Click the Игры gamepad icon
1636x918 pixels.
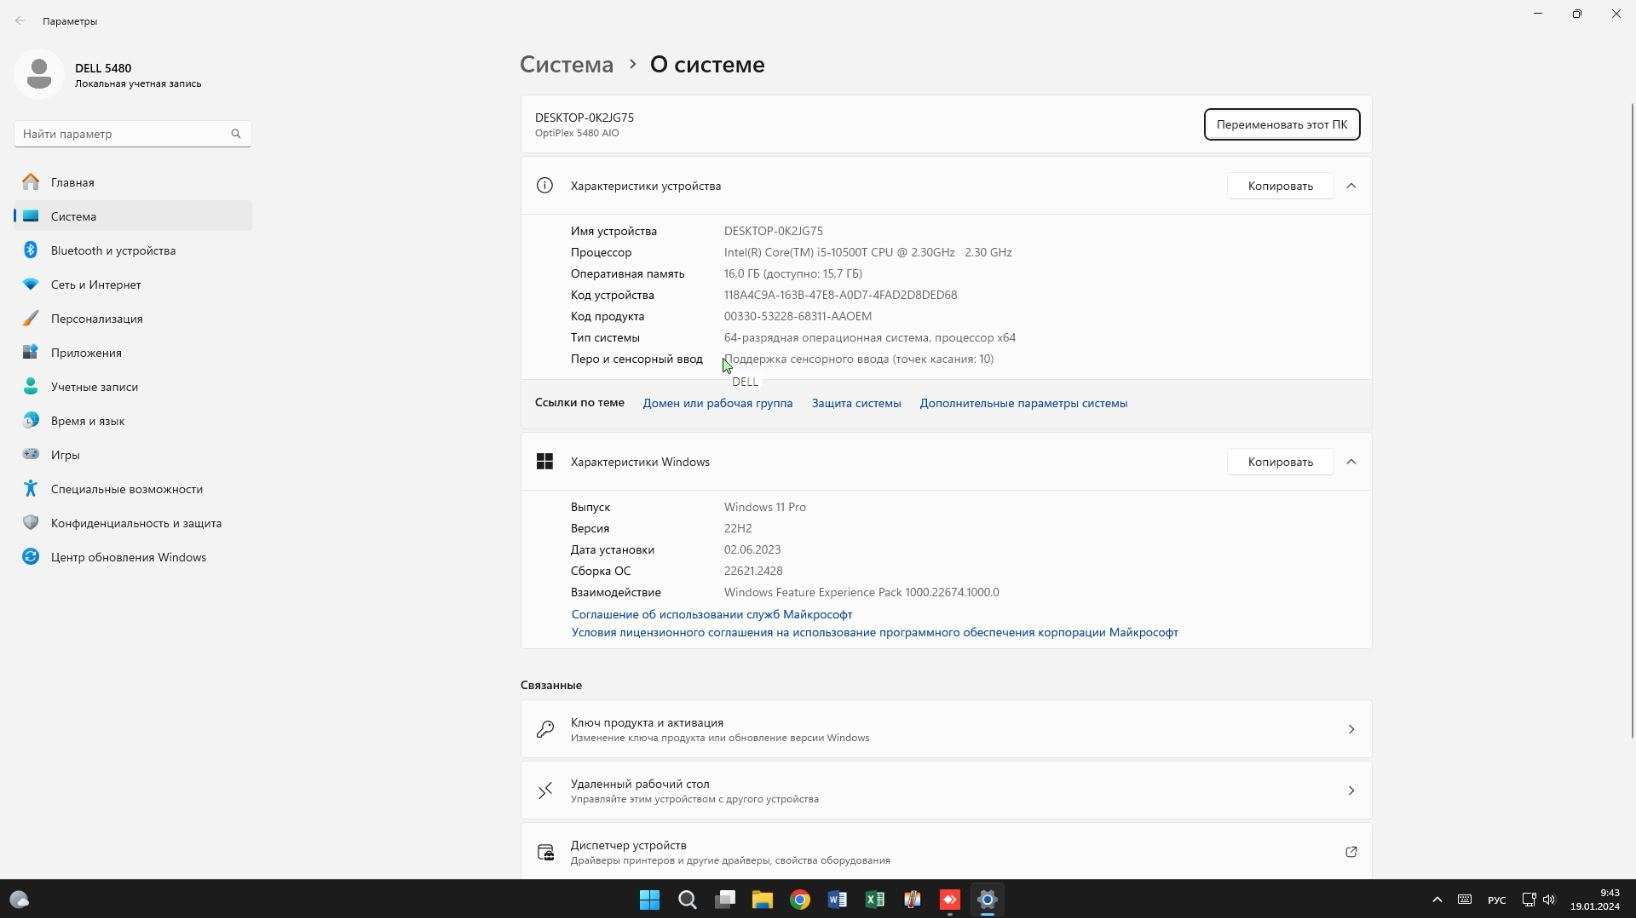31,455
